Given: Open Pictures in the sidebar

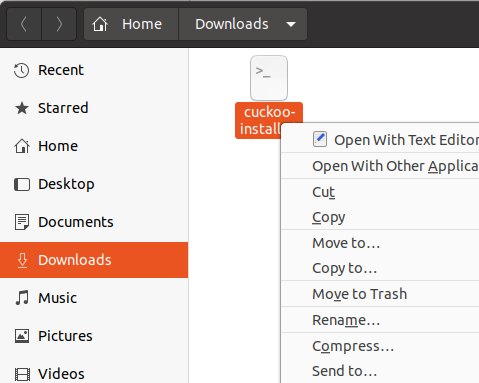Looking at the screenshot, I should click(x=94, y=336).
